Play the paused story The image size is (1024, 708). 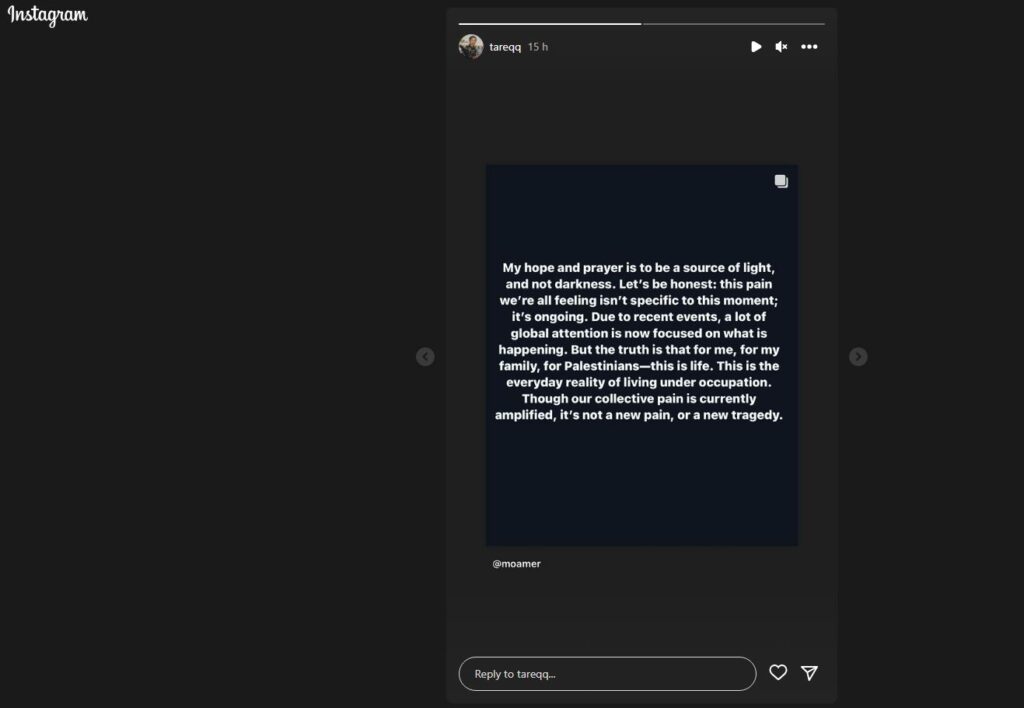coord(756,46)
